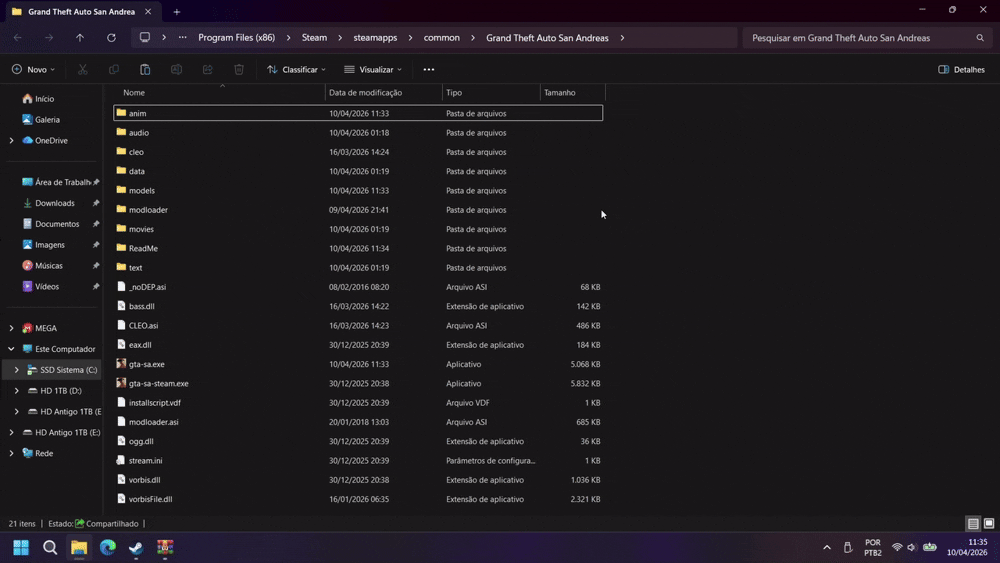This screenshot has height=563, width=1000.
Task: Collapse the Este Computador node
Action: coord(11,349)
